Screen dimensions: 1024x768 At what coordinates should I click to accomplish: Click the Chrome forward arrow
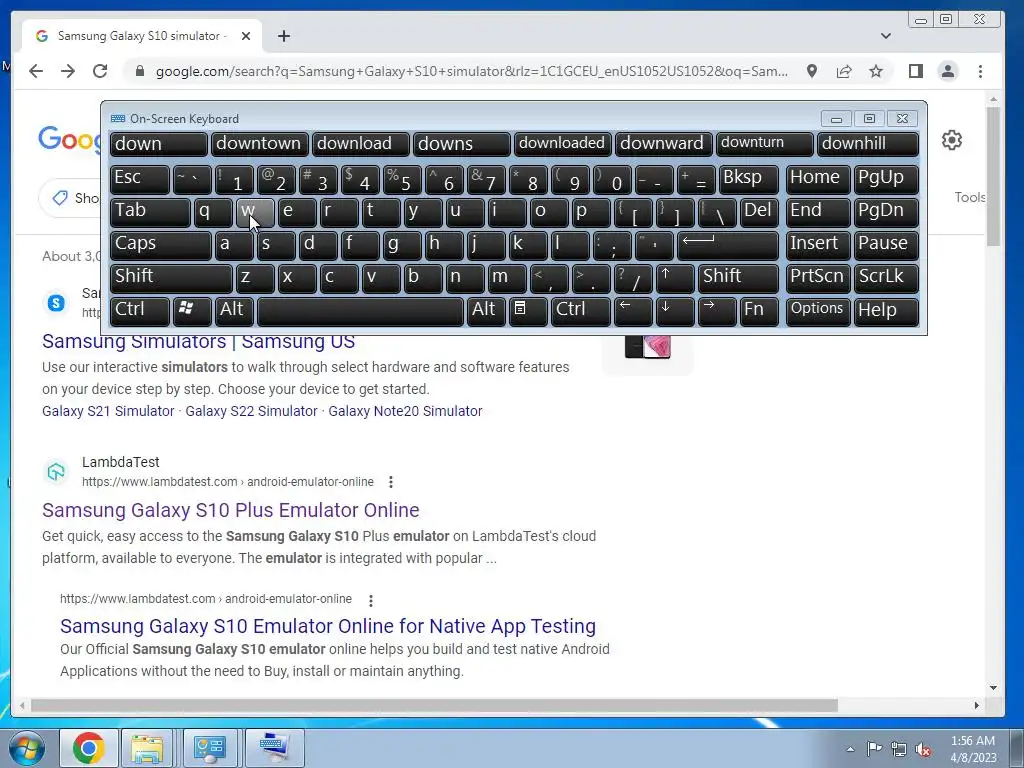(68, 71)
